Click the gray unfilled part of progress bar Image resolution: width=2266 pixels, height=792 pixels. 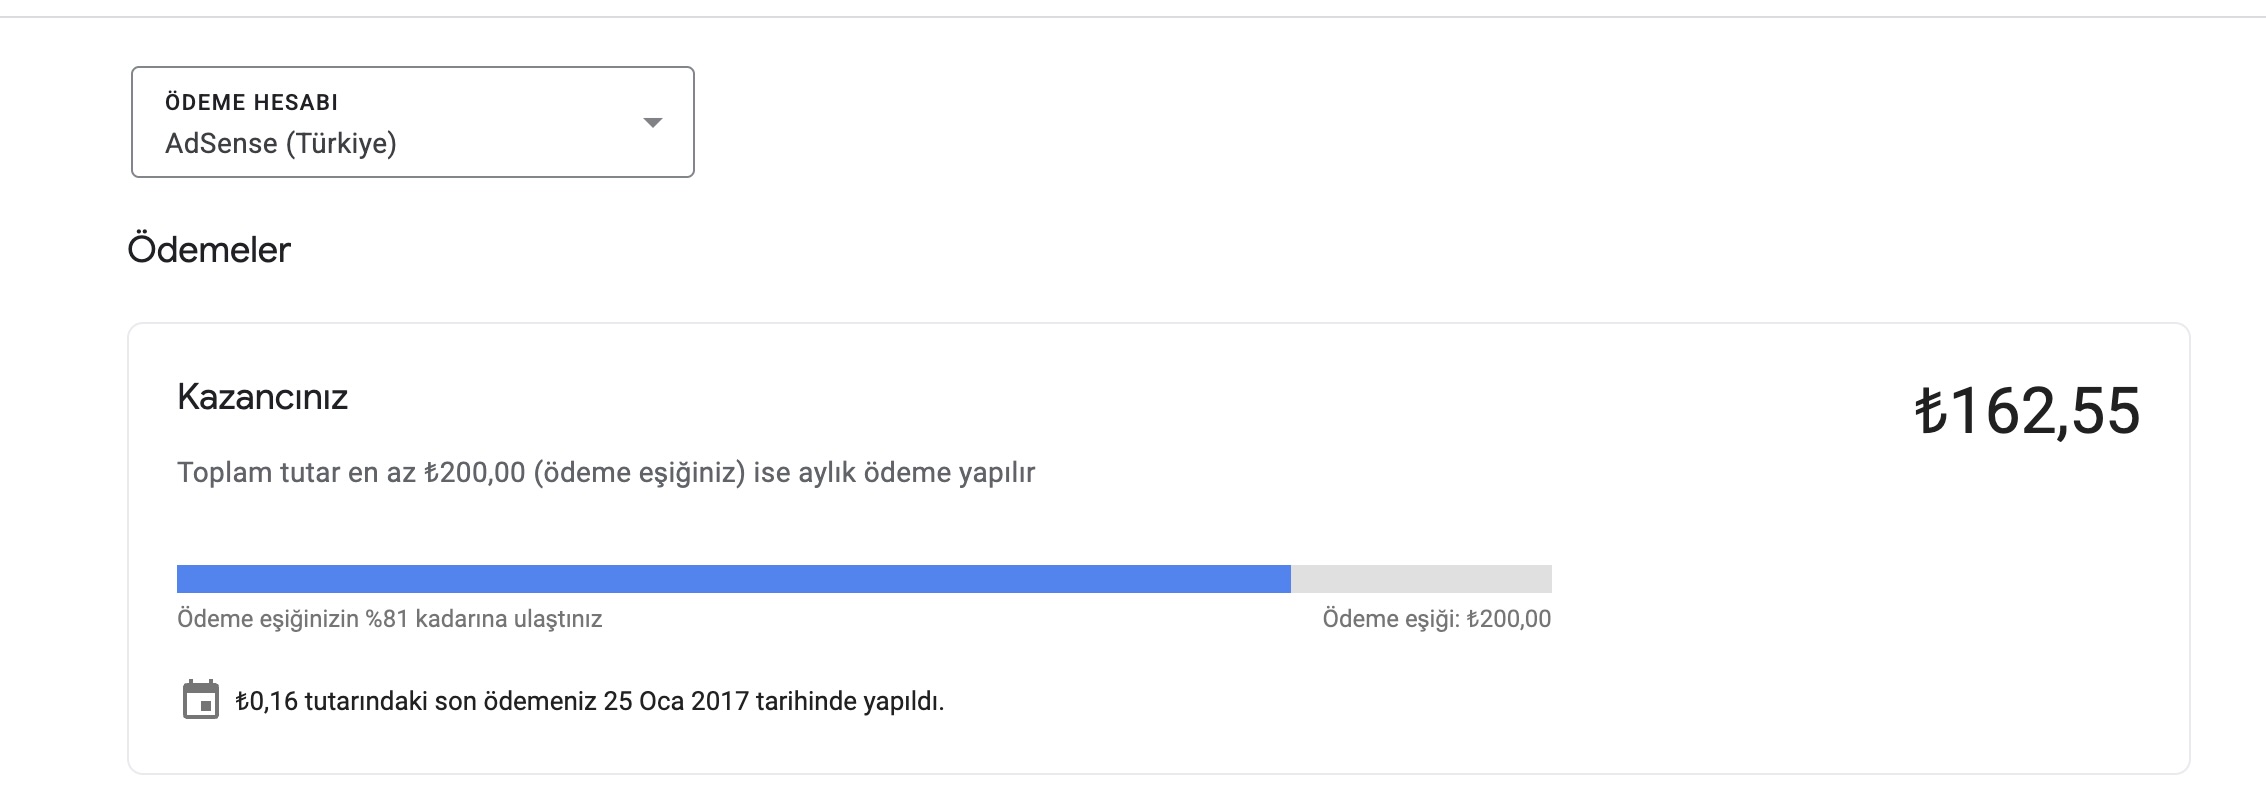click(1421, 579)
